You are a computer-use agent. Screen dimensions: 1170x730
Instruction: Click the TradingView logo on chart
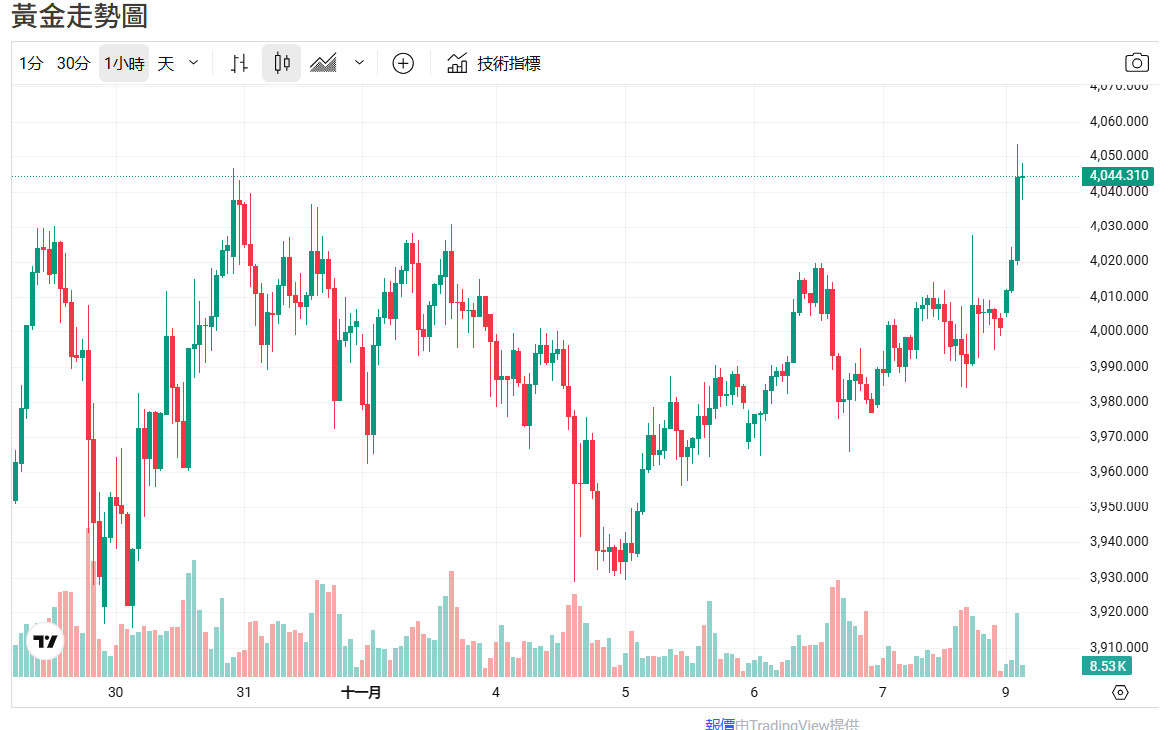pyautogui.click(x=44, y=641)
